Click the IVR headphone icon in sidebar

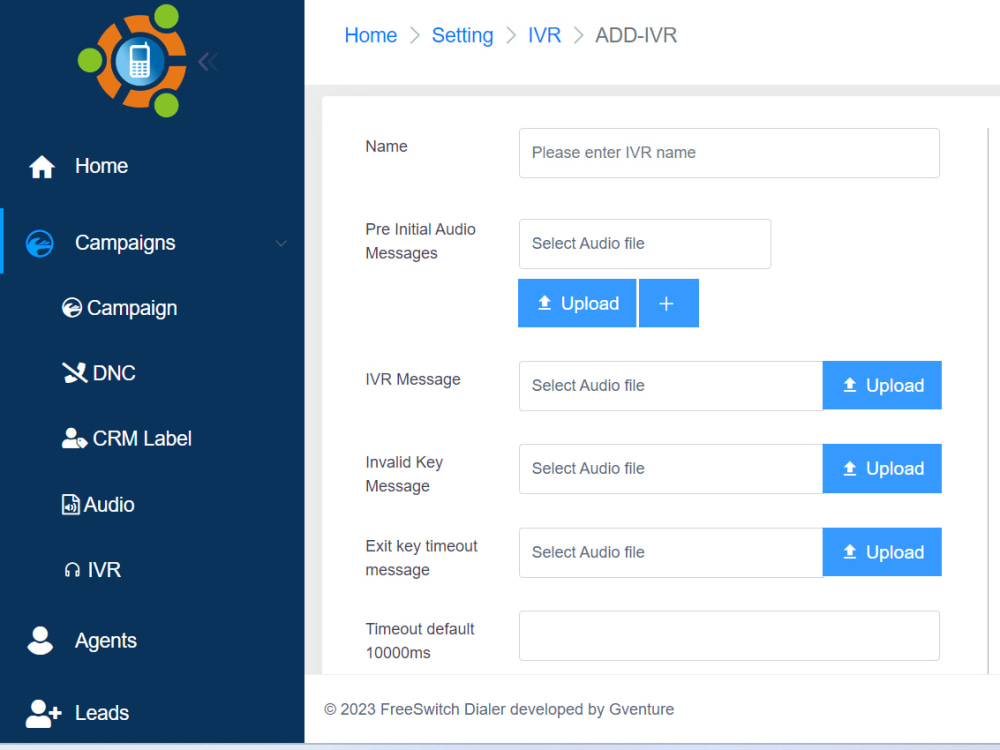click(74, 570)
